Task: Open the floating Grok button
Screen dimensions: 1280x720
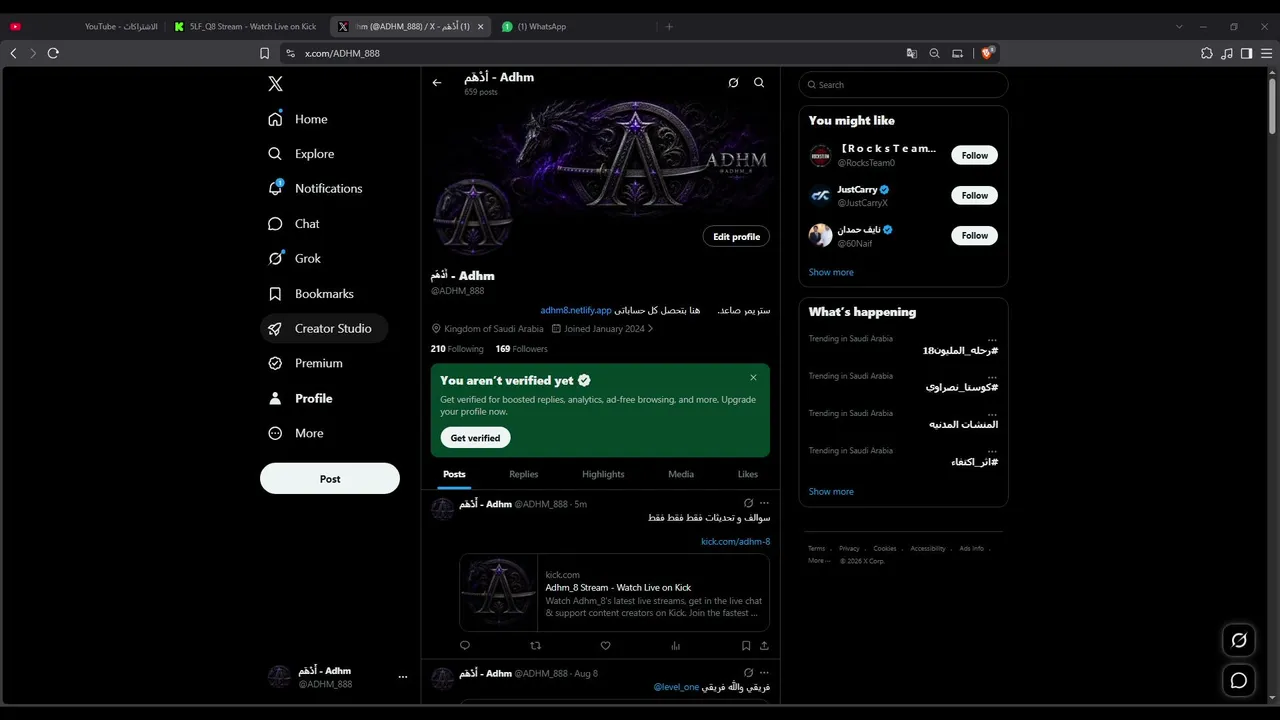Action: coord(1239,640)
